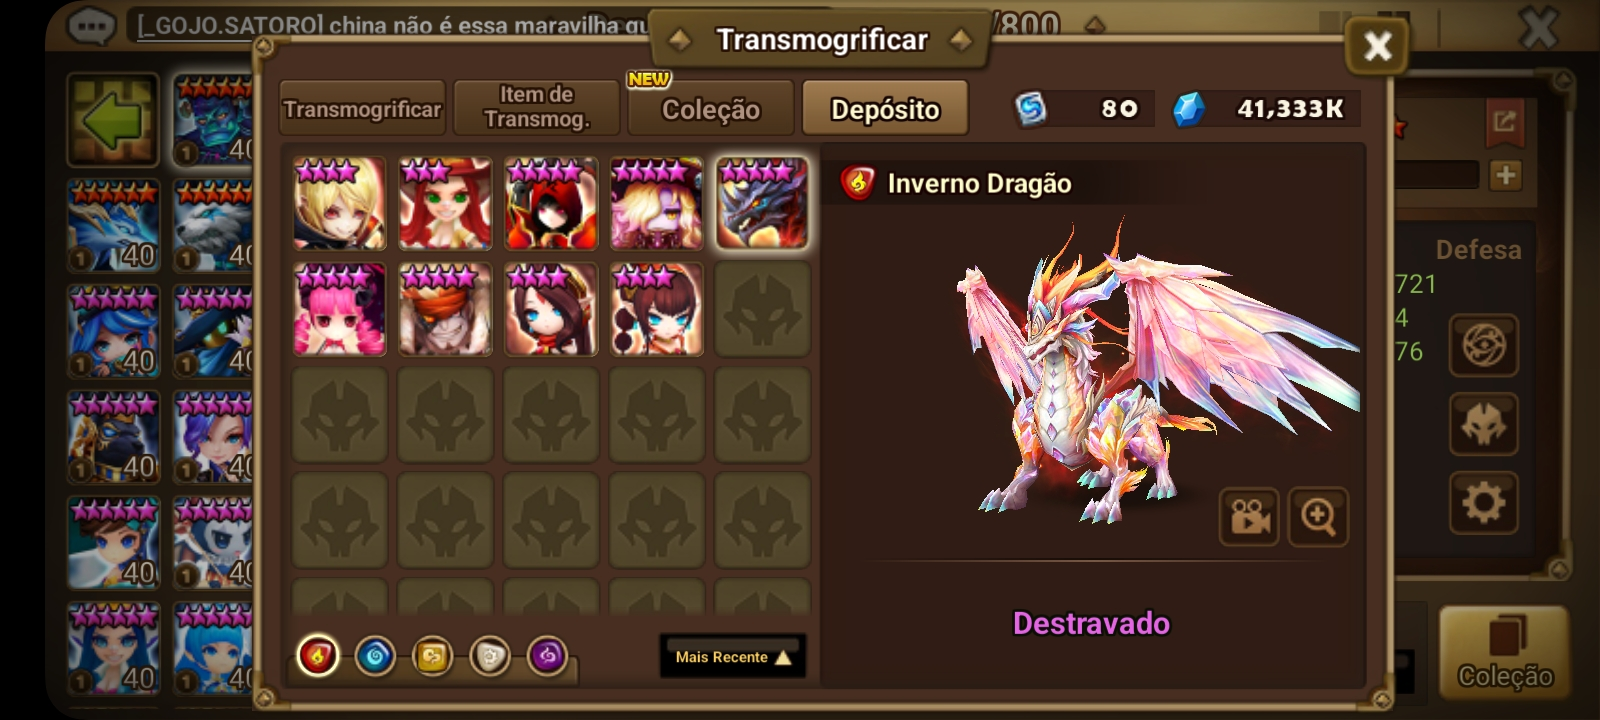Viewport: 1600px width, 720px height.
Task: Click the green back arrow icon
Action: (x=113, y=120)
